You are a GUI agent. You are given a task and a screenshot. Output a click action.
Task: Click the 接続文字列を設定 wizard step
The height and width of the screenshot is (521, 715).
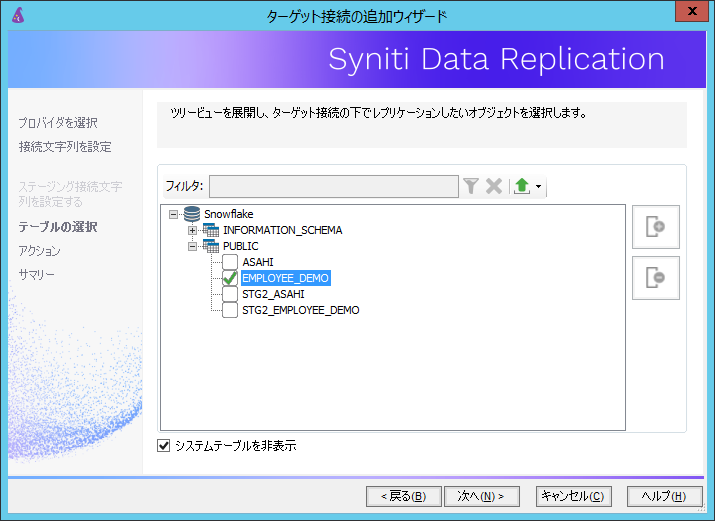coord(65,147)
